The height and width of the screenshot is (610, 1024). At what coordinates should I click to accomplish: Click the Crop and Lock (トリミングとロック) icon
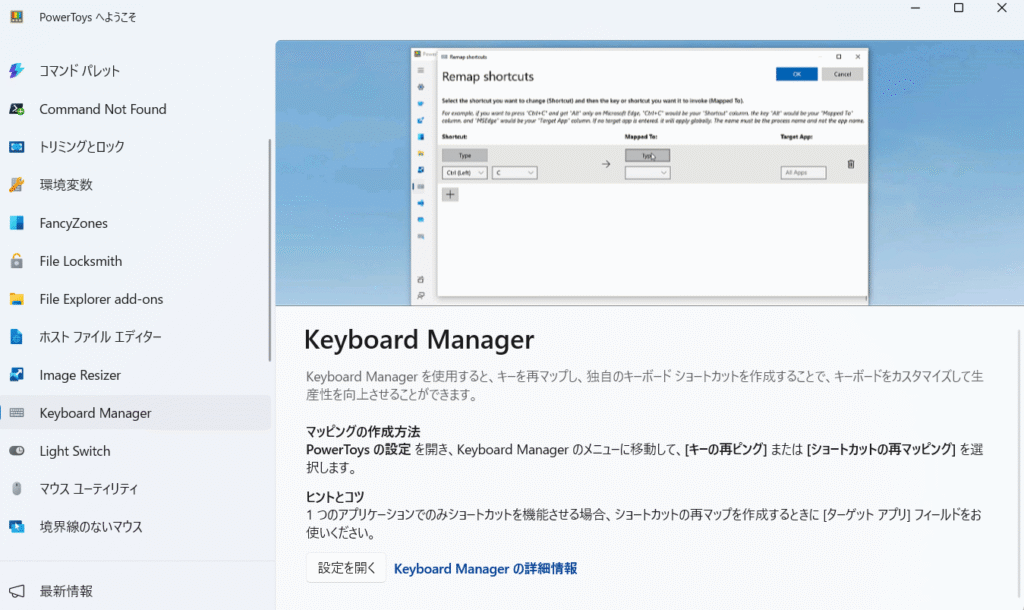17,147
